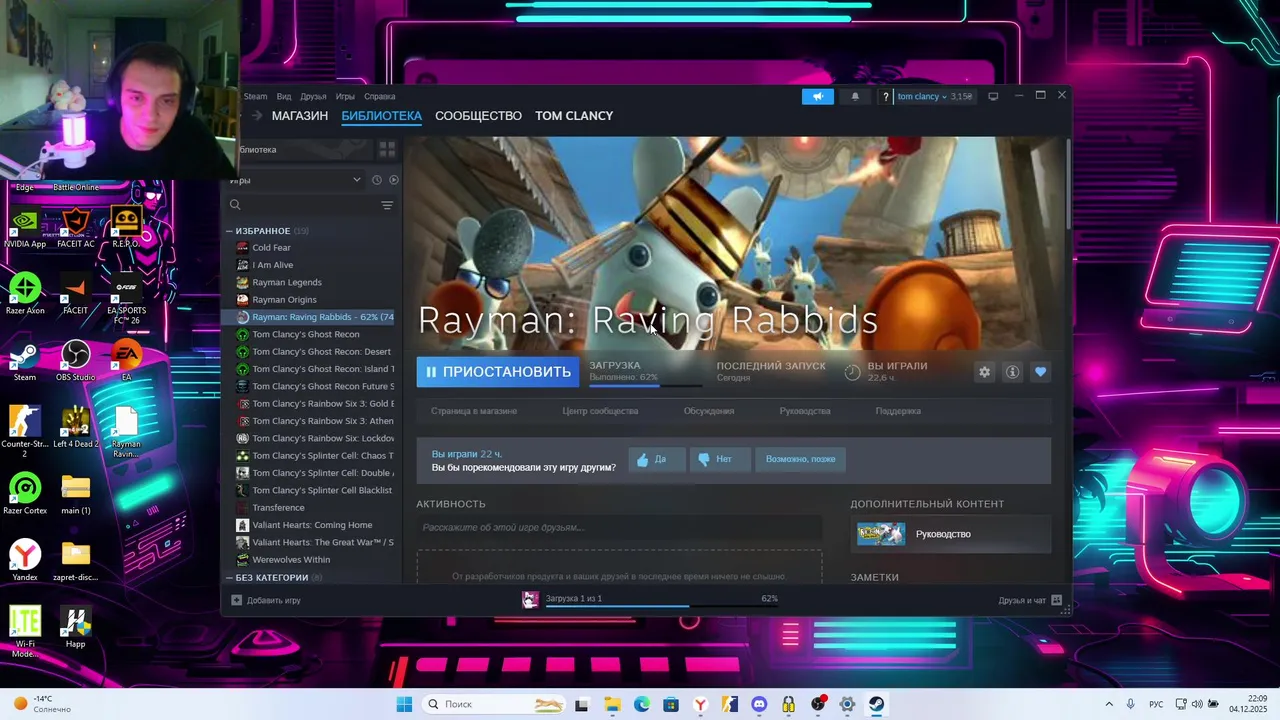This screenshot has width=1280, height=720.
Task: Open Центр сообщества link
Action: tap(600, 411)
